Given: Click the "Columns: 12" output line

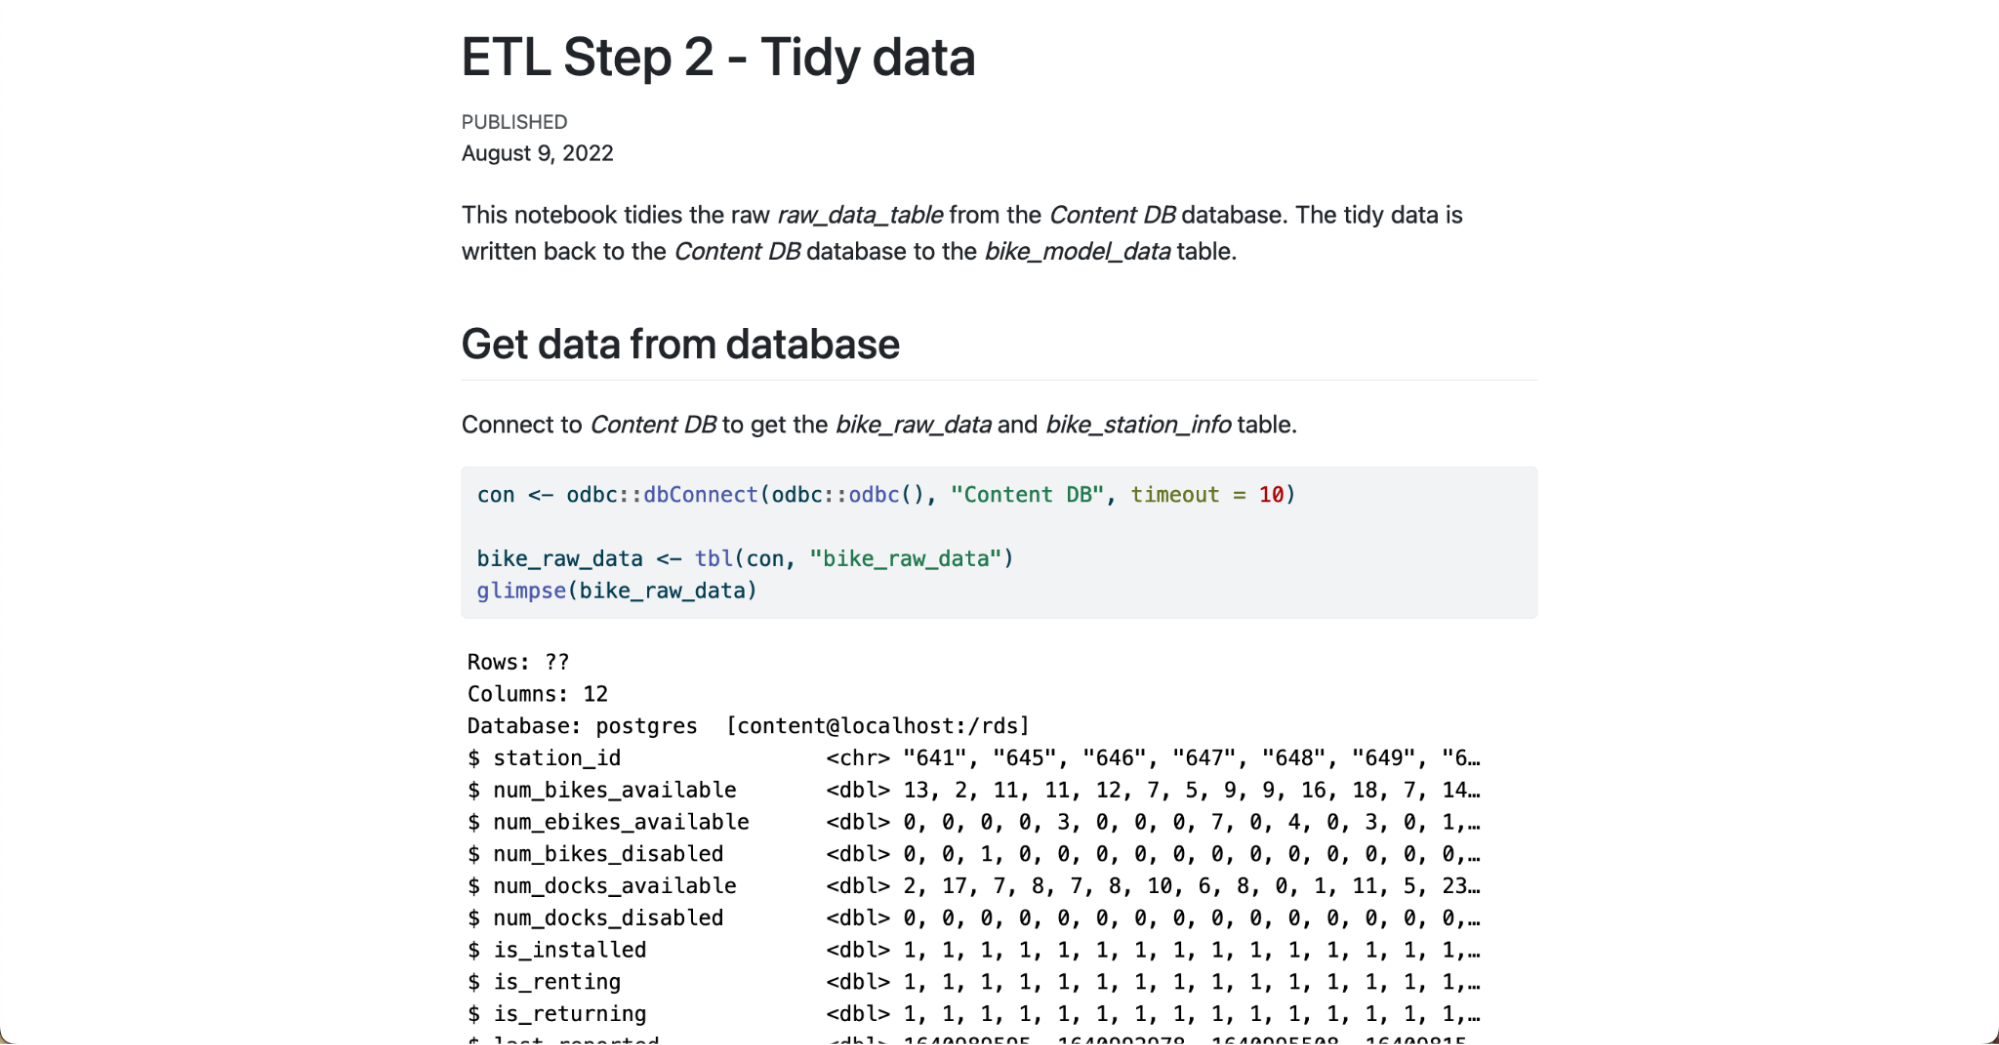Looking at the screenshot, I should [537, 694].
